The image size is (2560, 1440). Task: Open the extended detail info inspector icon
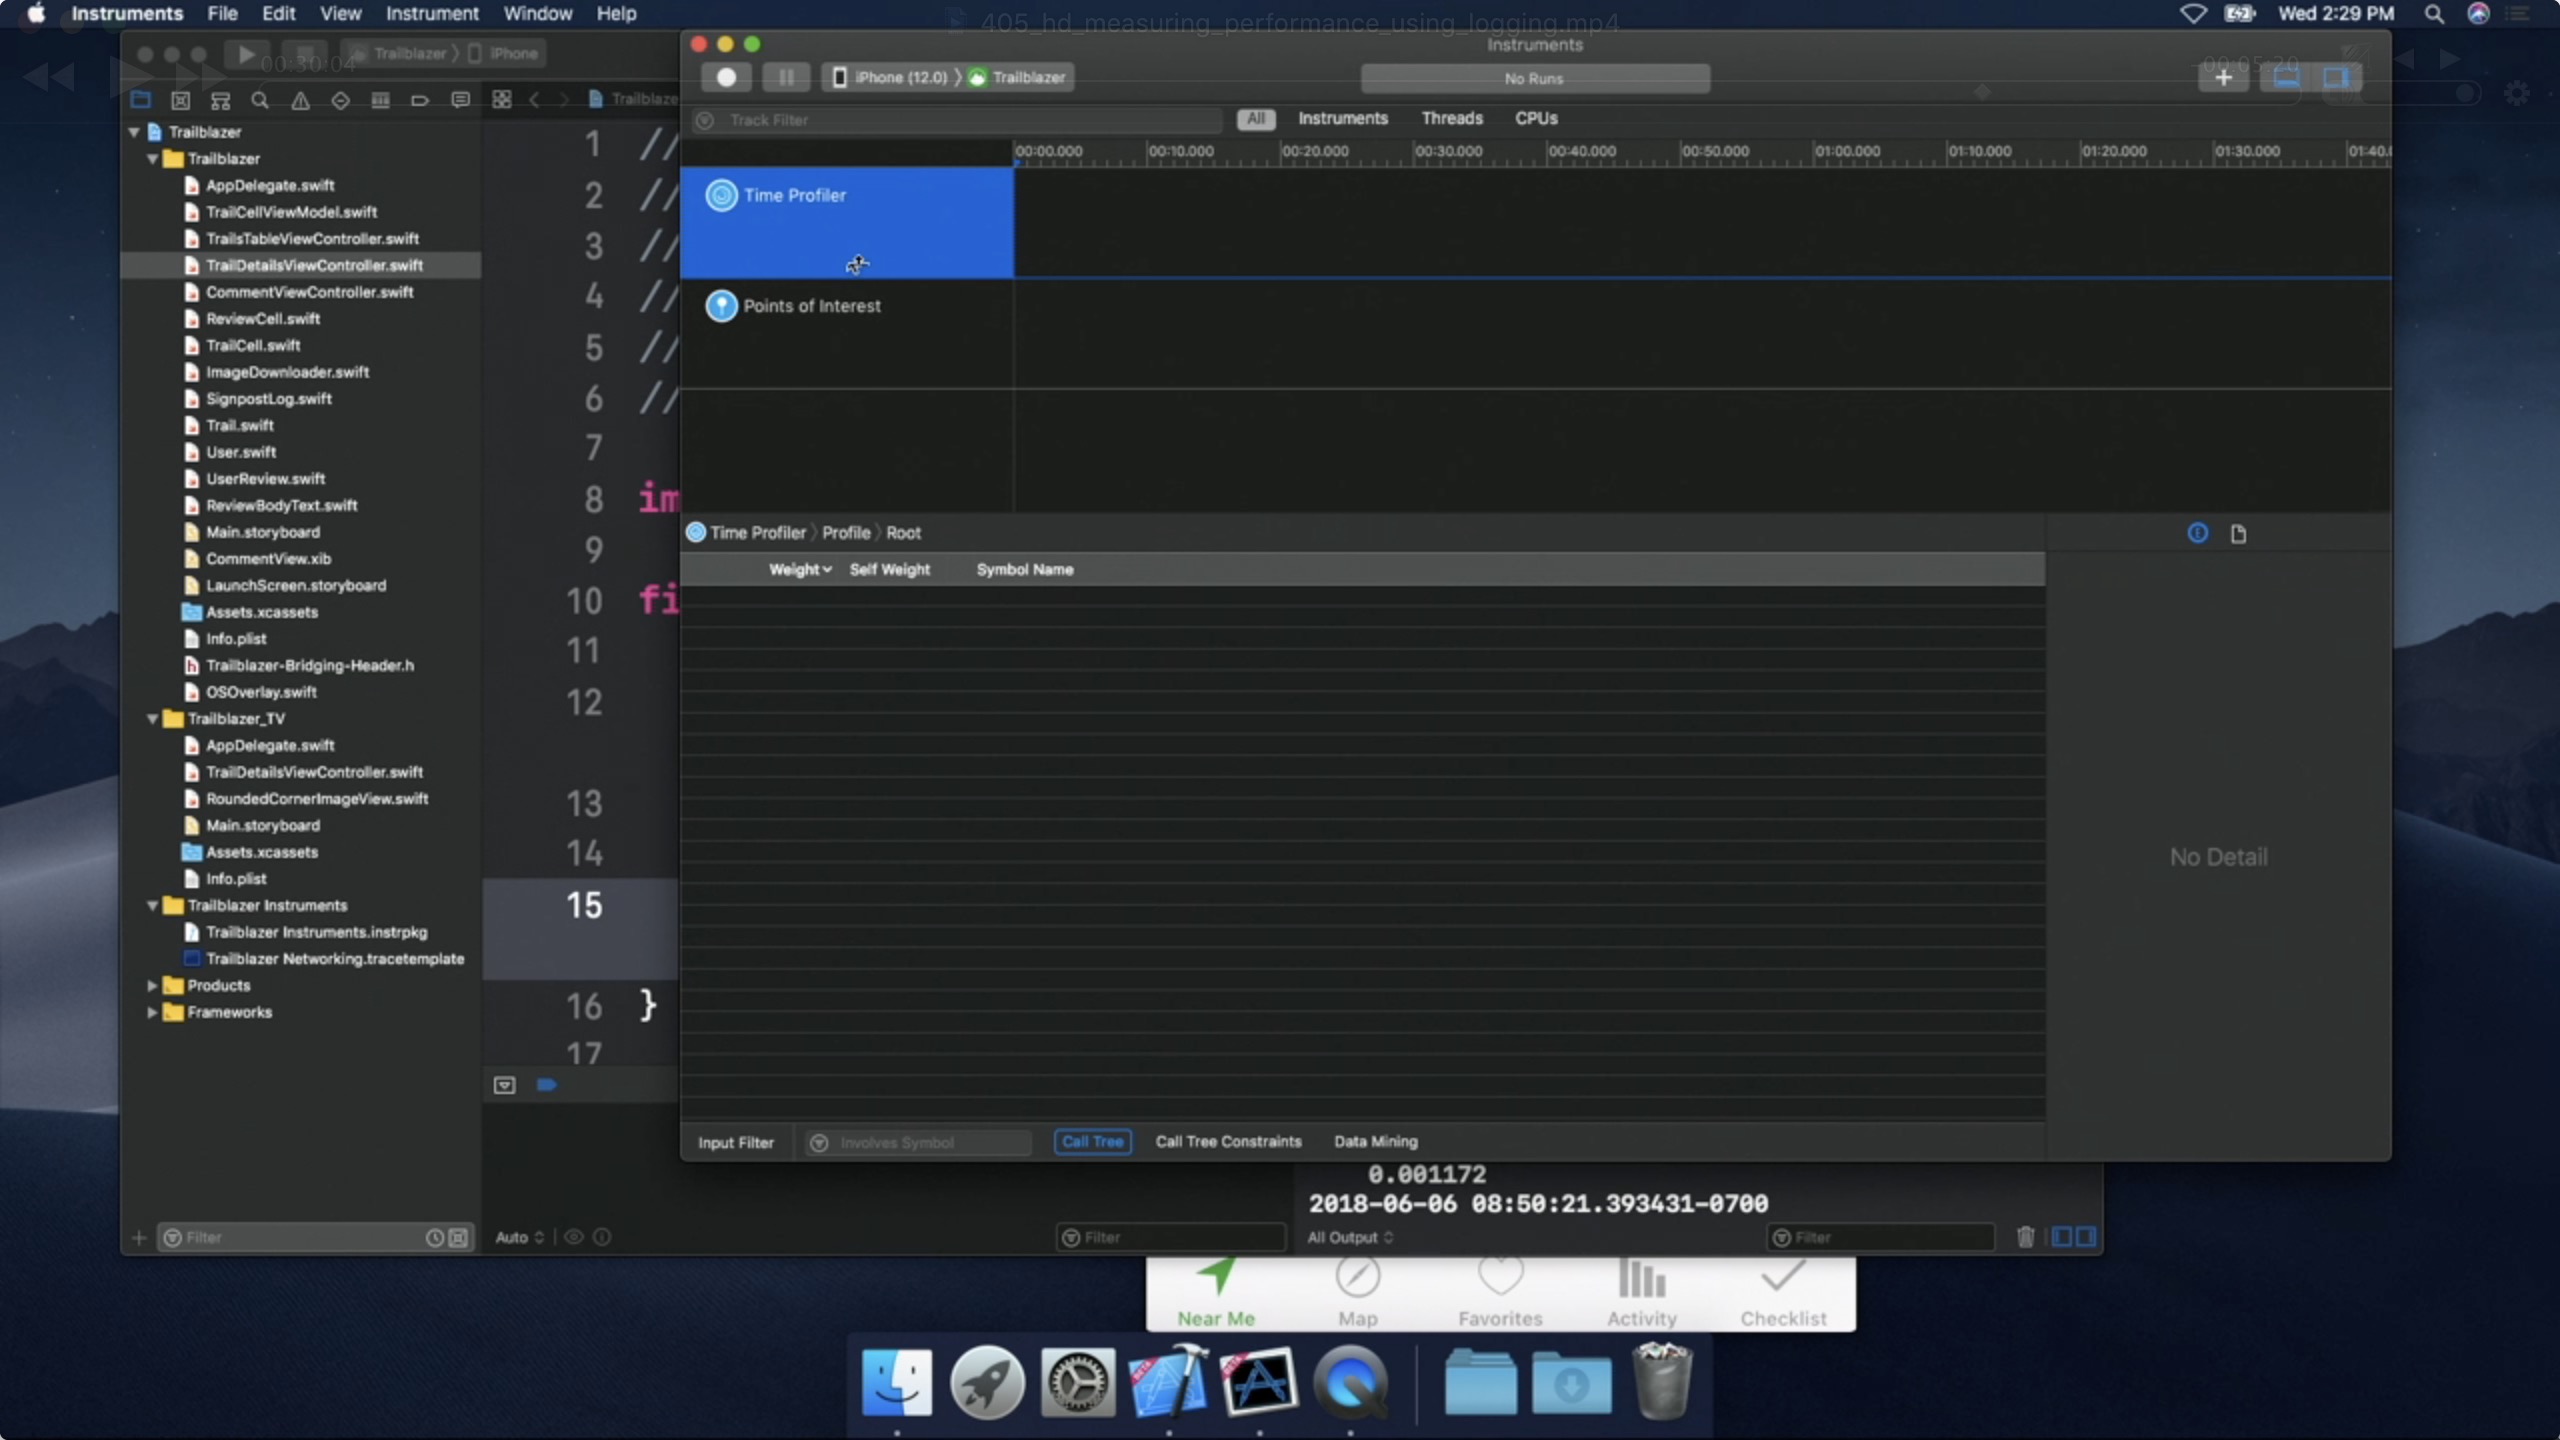[2197, 533]
